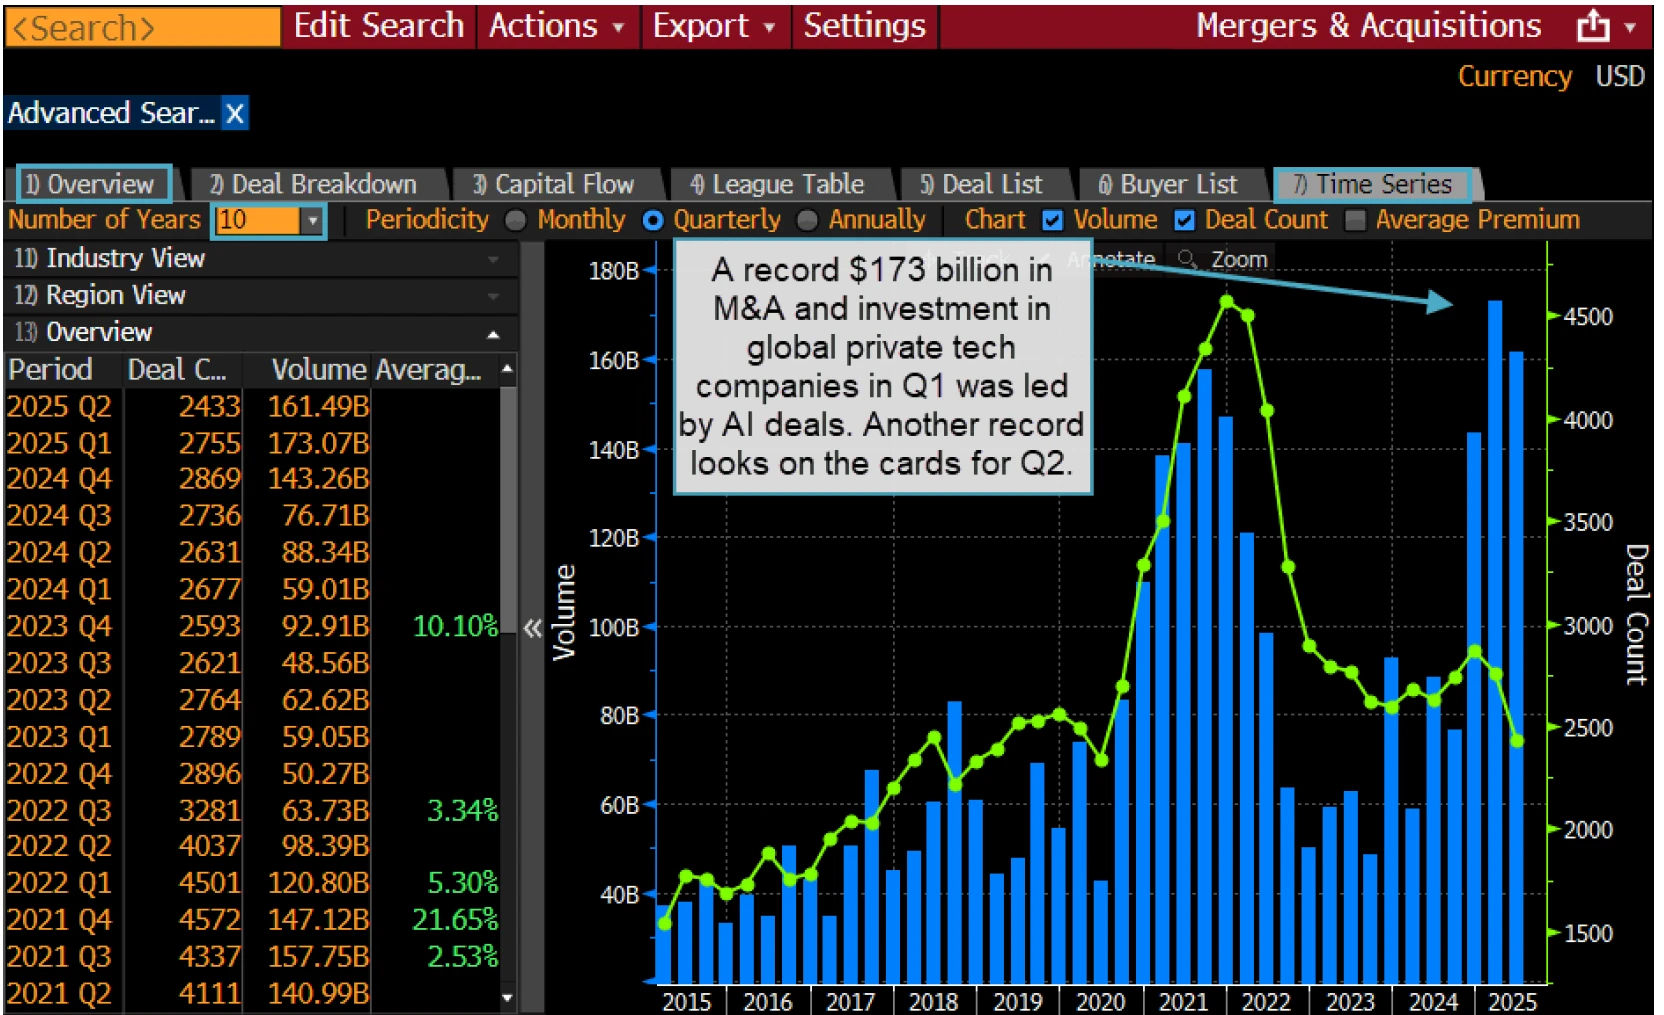This screenshot has height=1015, width=1664.
Task: Close the Advanced Search filter tag
Action: click(x=233, y=113)
